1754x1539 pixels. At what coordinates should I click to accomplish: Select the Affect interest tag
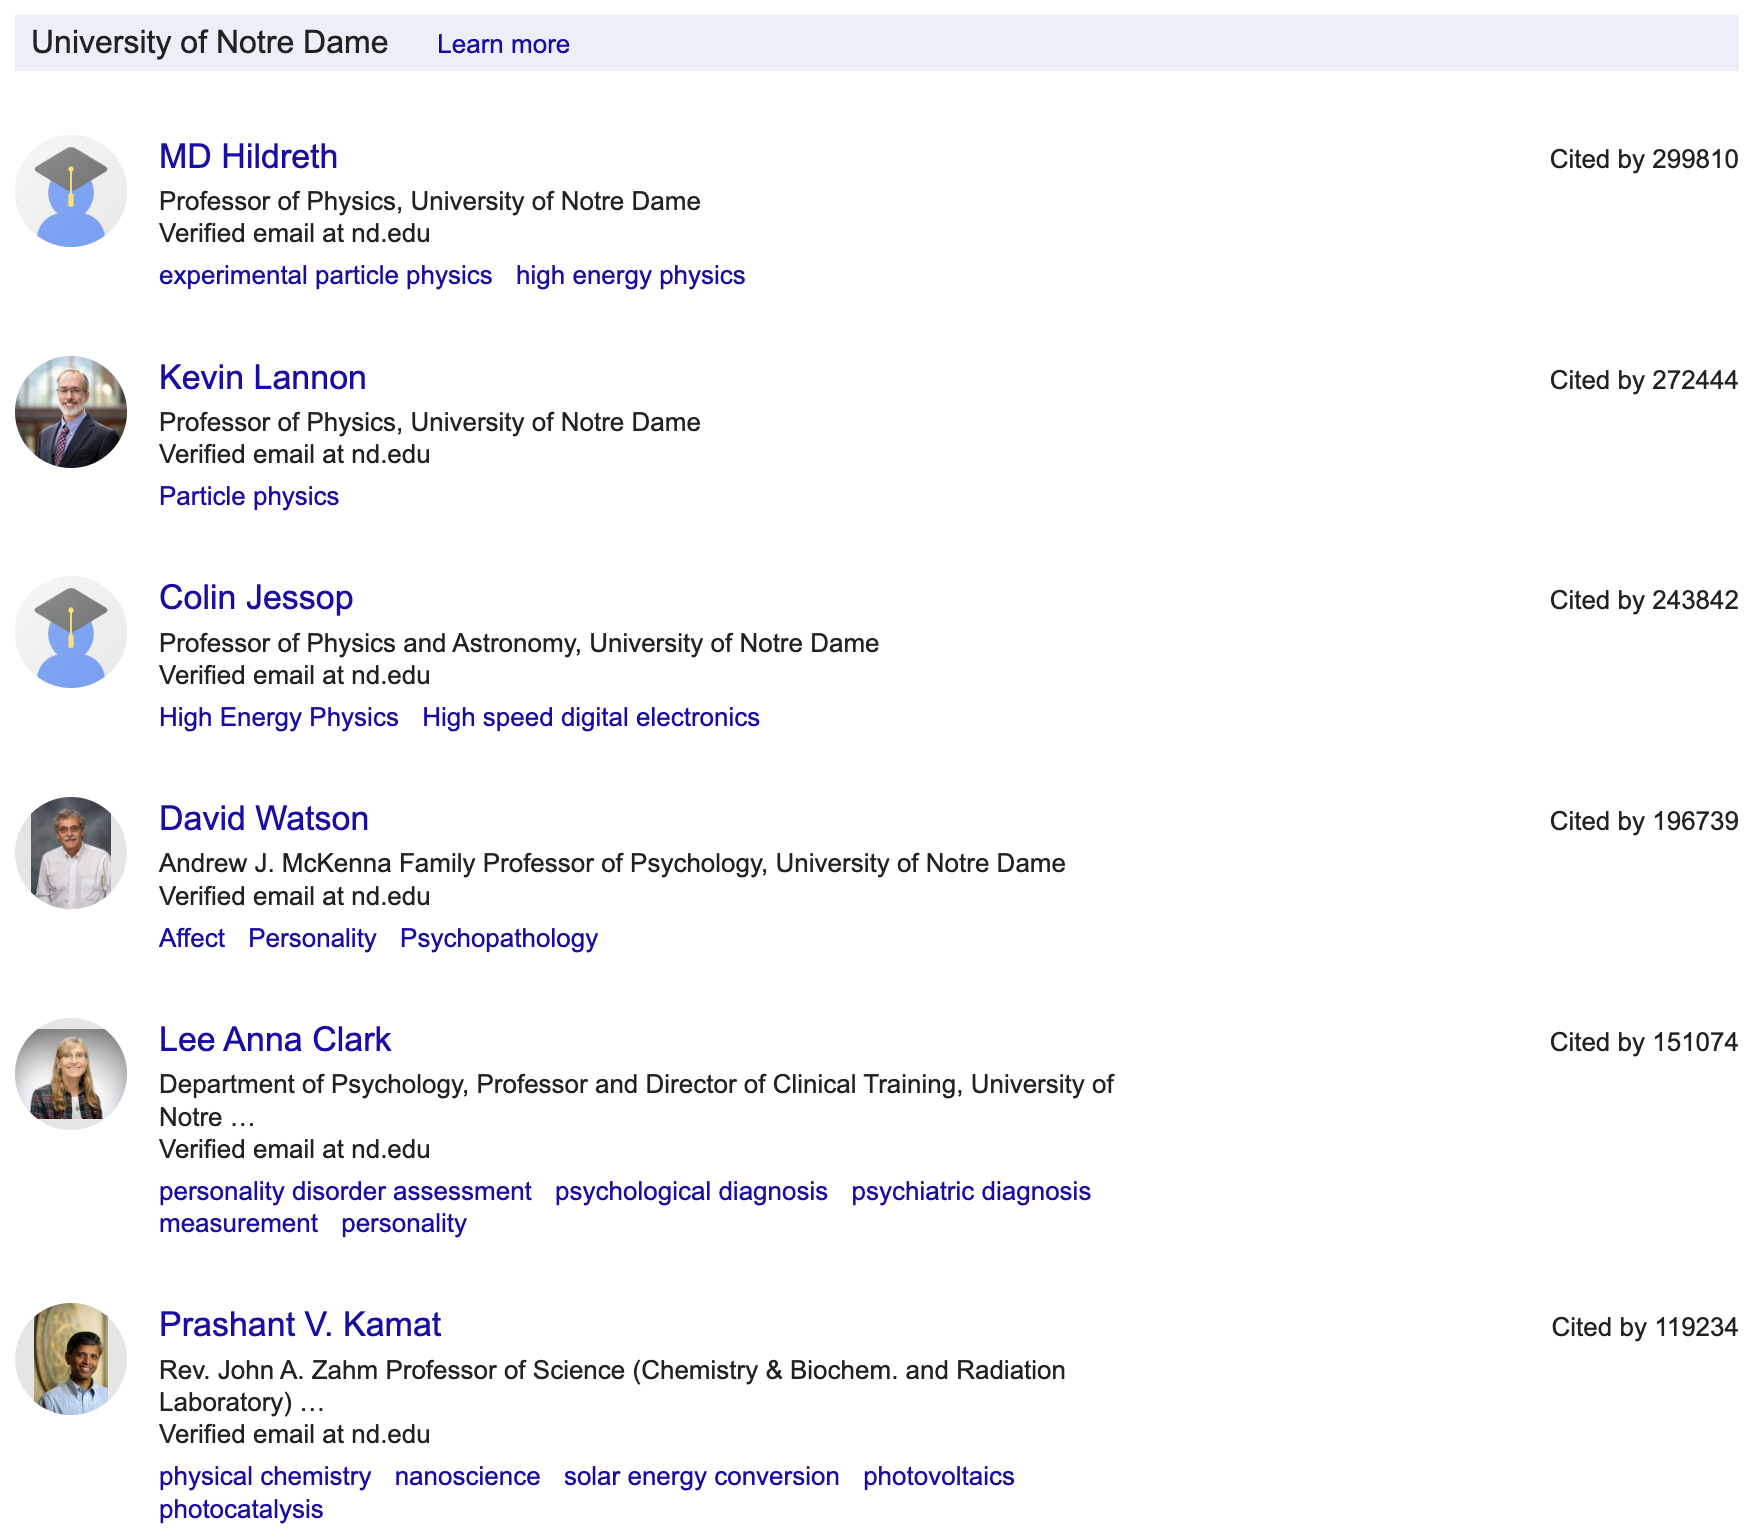[x=192, y=938]
